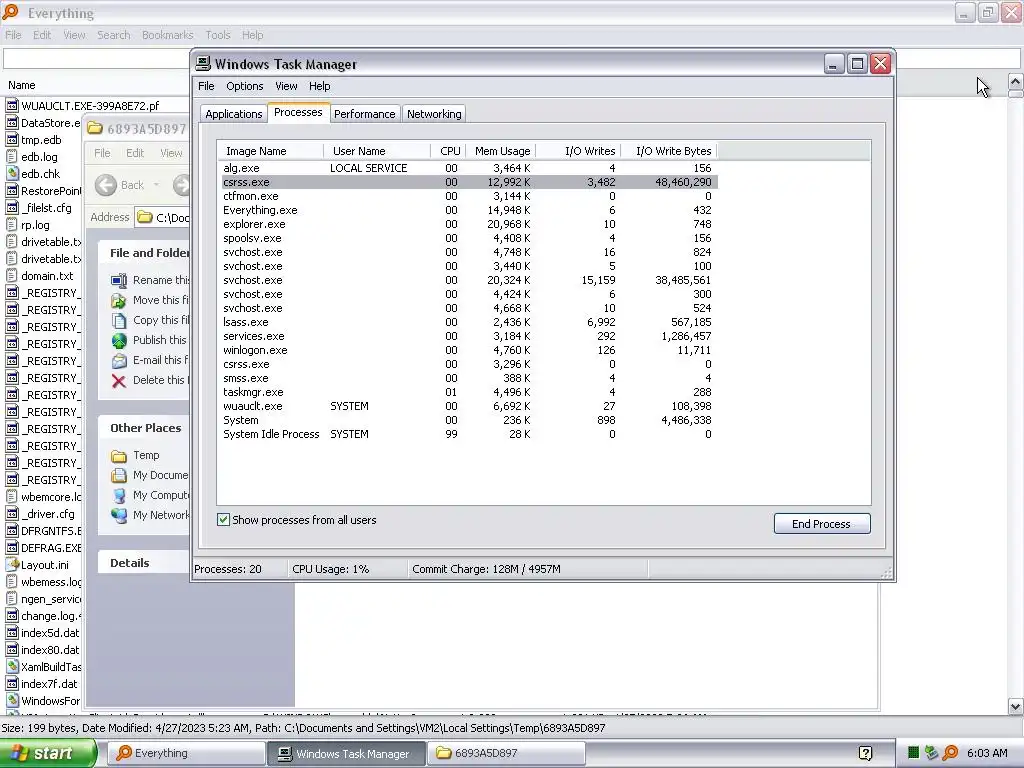The image size is (1024, 768).
Task: Click Rename this file icon in Explorer
Action: point(119,280)
